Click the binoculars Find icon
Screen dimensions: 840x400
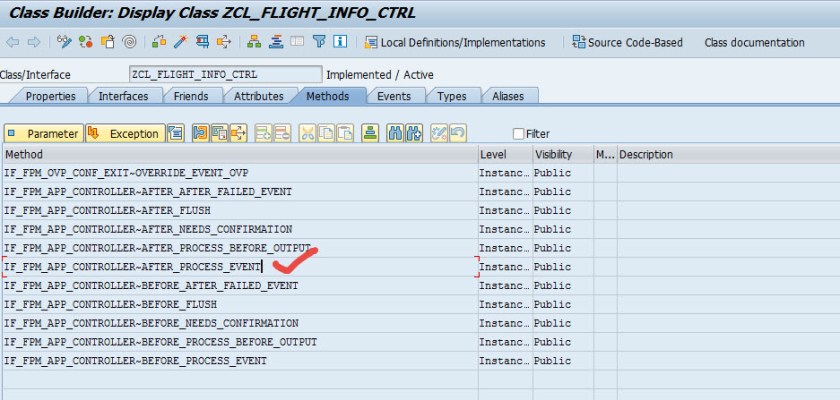tap(395, 133)
